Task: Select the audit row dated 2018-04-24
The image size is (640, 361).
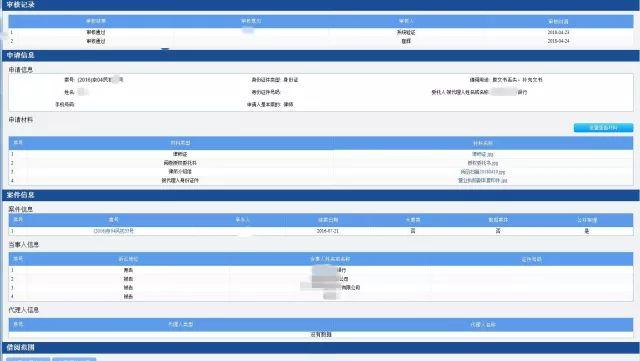Action: pos(321,41)
